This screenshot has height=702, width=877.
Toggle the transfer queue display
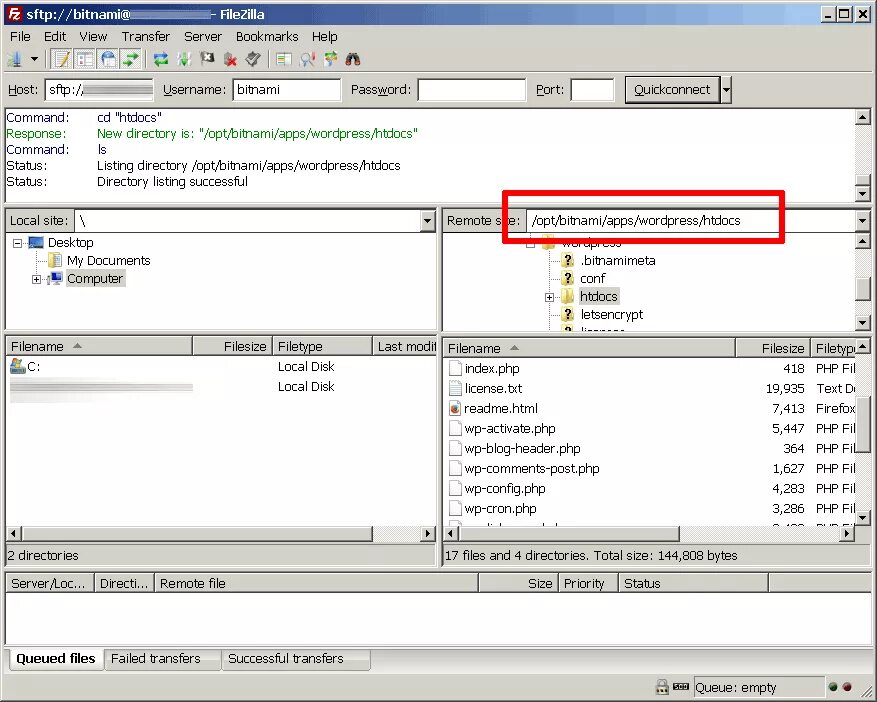131,59
